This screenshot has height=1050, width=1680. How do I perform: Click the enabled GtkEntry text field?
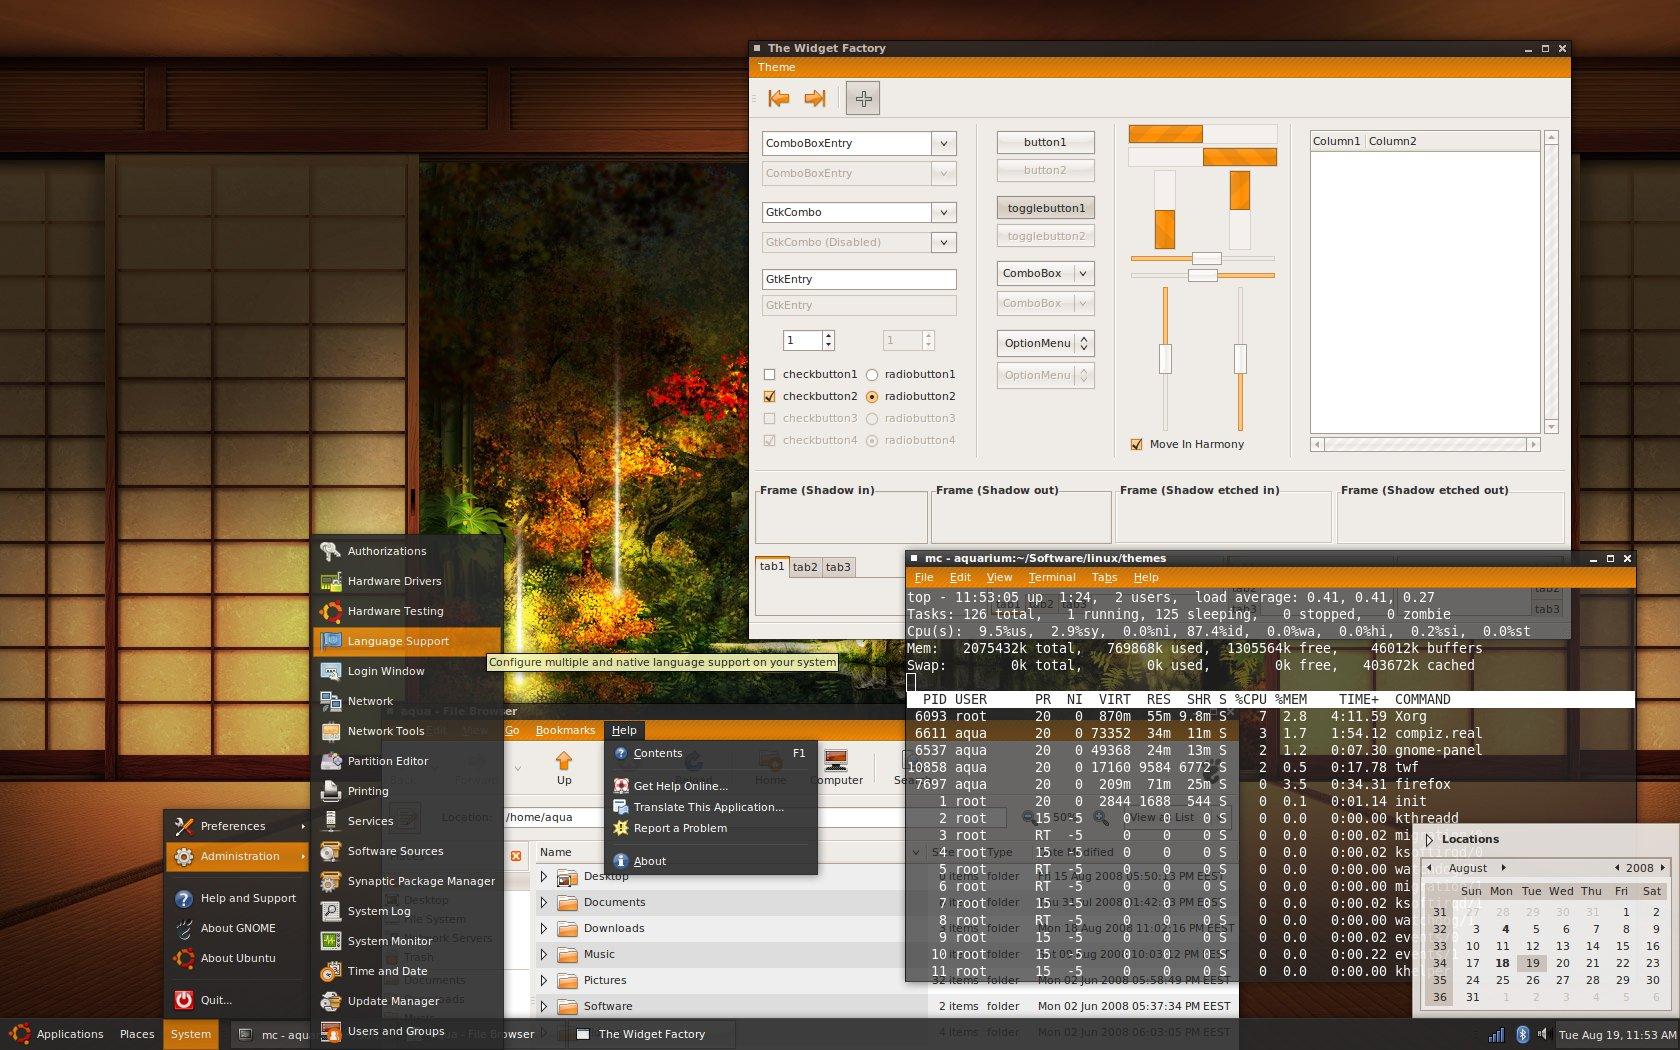859,279
